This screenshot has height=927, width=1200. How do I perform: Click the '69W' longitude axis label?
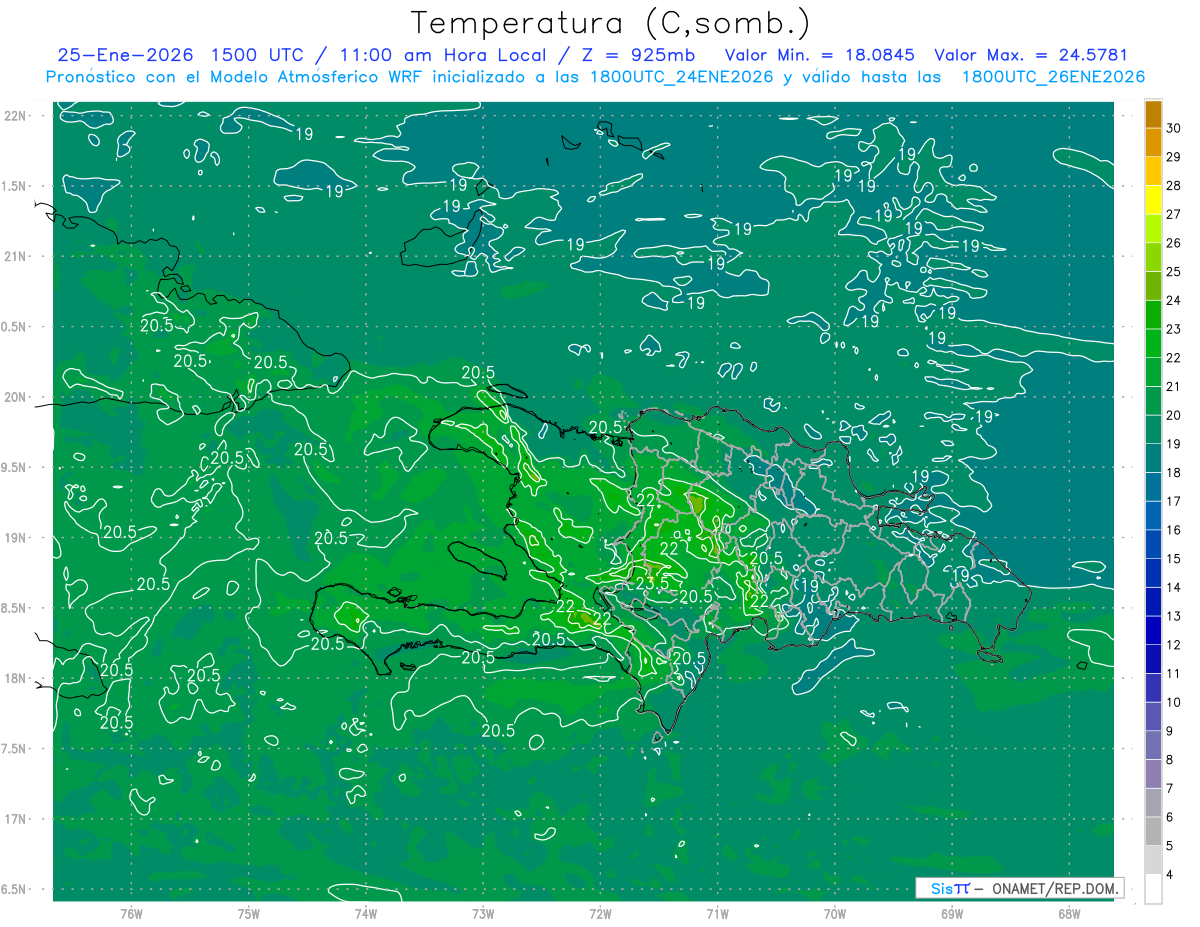coord(952,913)
